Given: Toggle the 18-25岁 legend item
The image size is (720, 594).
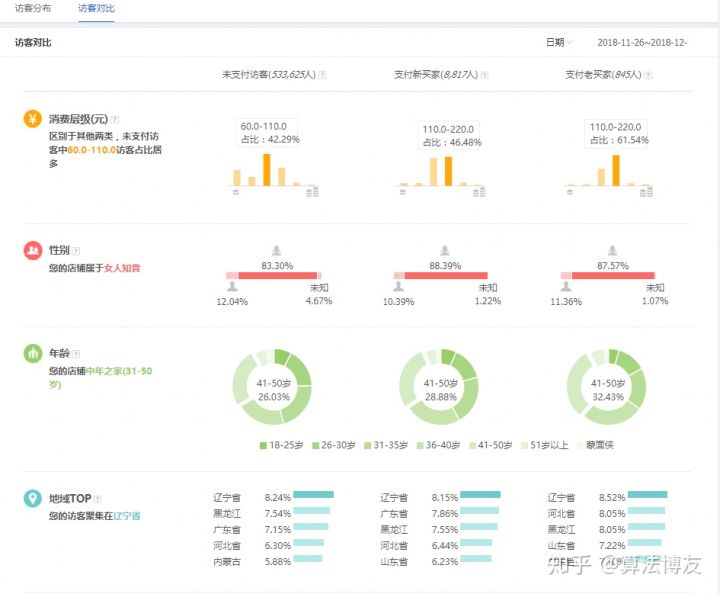Looking at the screenshot, I should 282,445.
